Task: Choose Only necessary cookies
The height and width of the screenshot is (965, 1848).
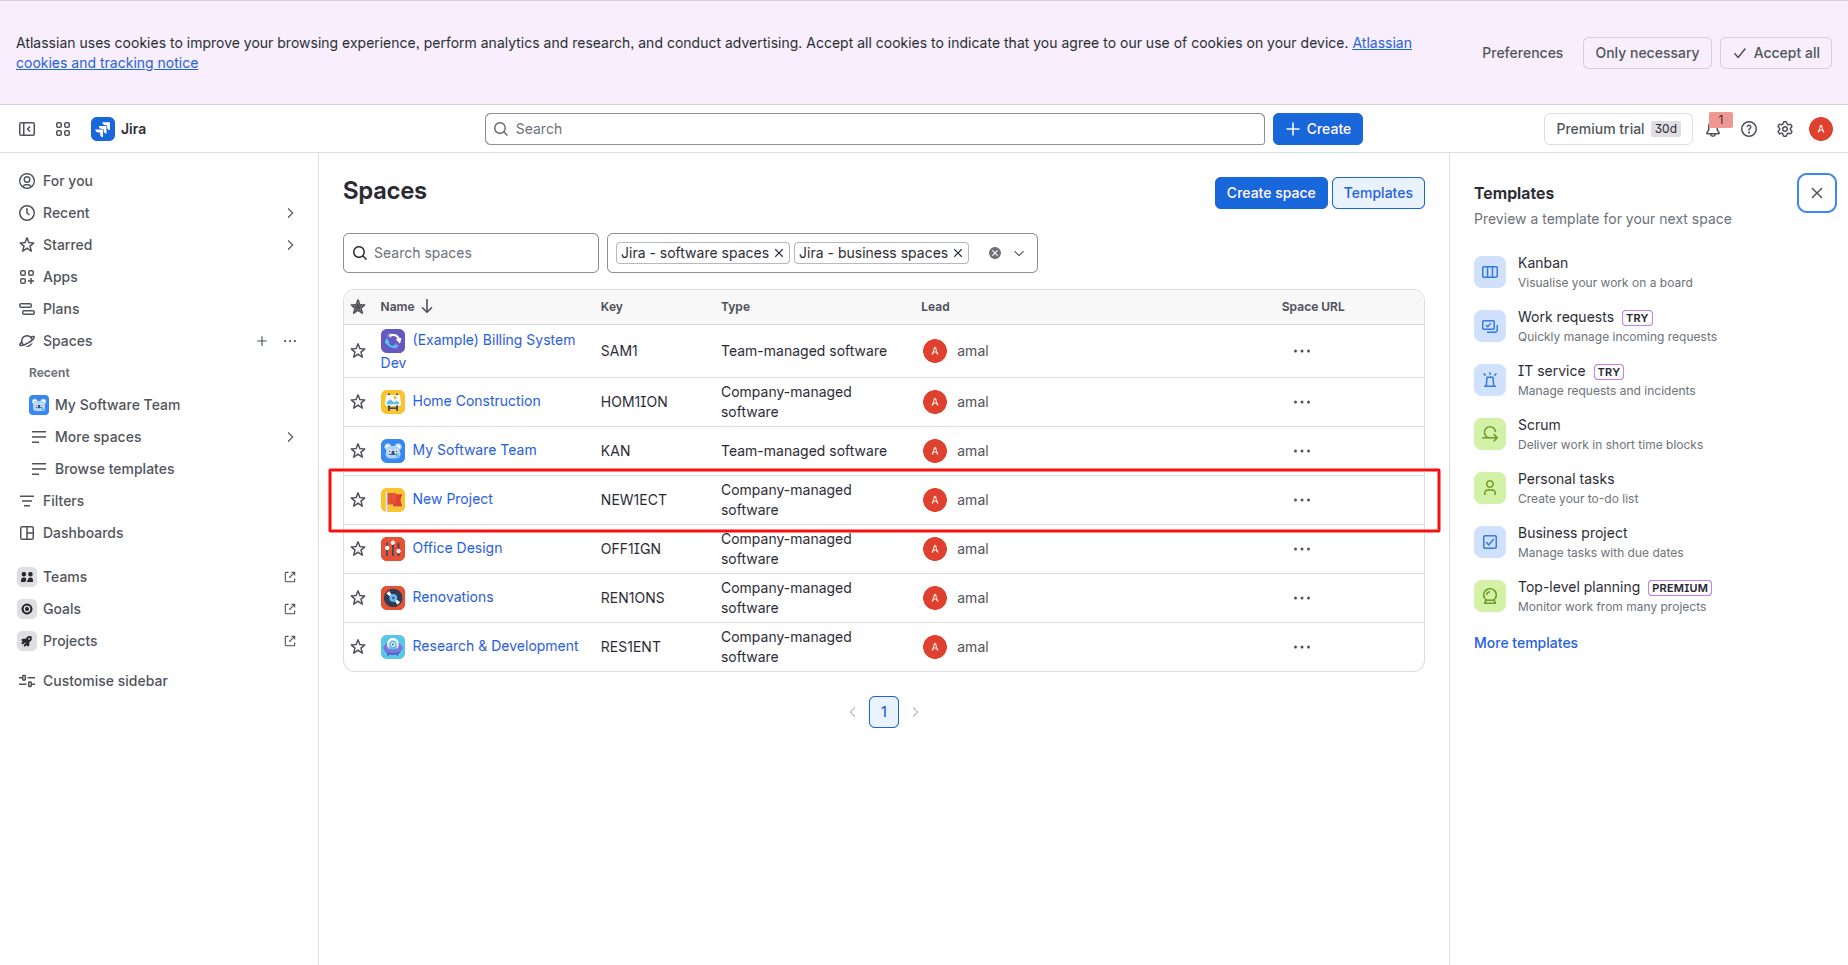Action: (x=1647, y=53)
